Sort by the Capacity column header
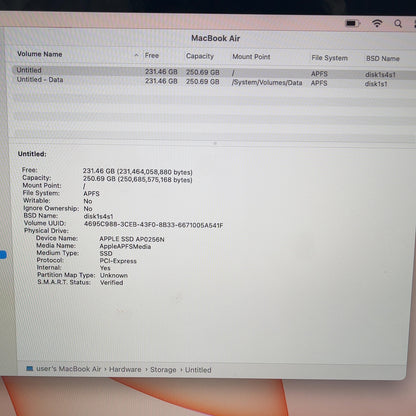This screenshot has height=416, width=416. (x=200, y=56)
